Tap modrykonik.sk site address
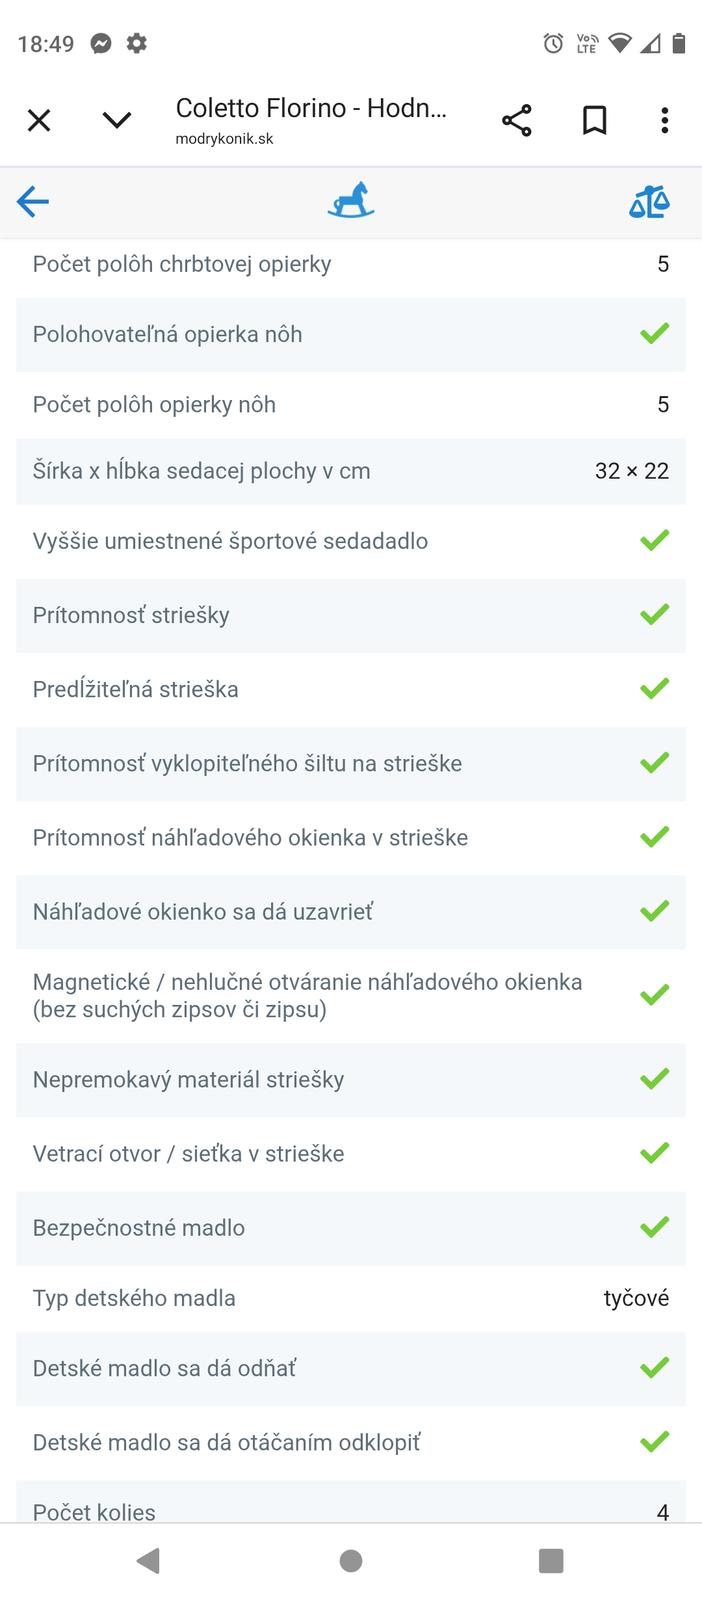This screenshot has width=702, height=1600. [224, 139]
